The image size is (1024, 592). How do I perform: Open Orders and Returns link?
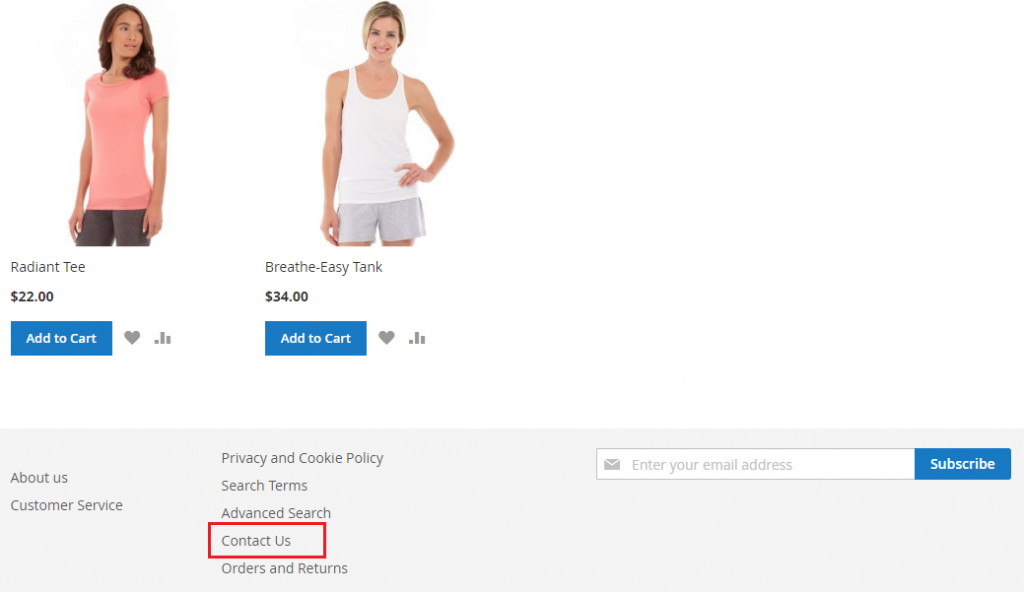tap(285, 568)
